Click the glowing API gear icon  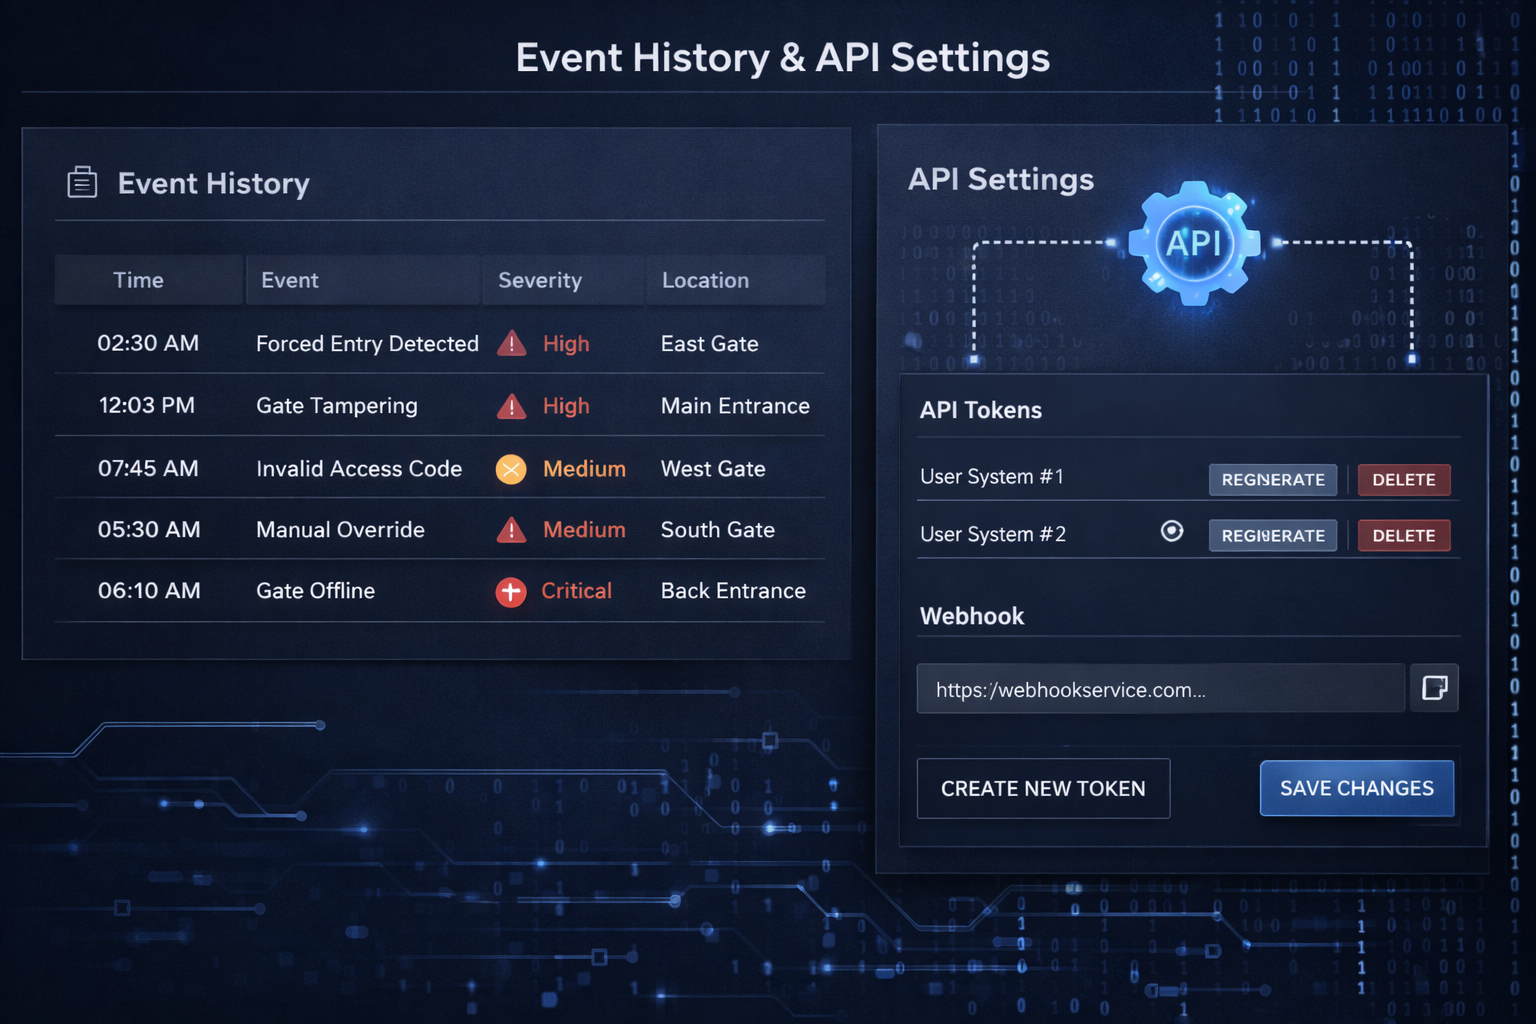pyautogui.click(x=1194, y=243)
